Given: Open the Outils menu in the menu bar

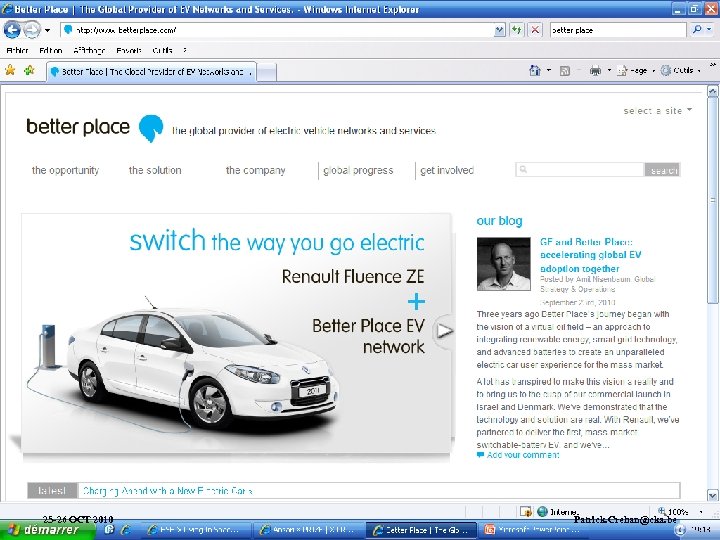Looking at the screenshot, I should tap(162, 51).
